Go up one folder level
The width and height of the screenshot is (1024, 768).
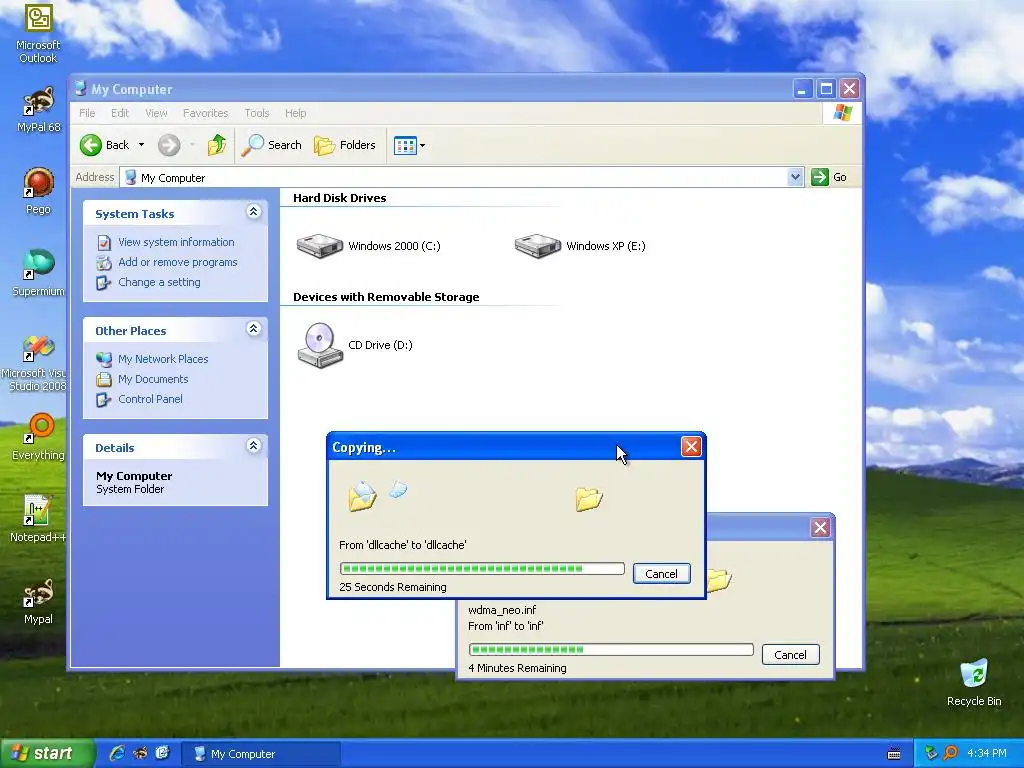[217, 145]
